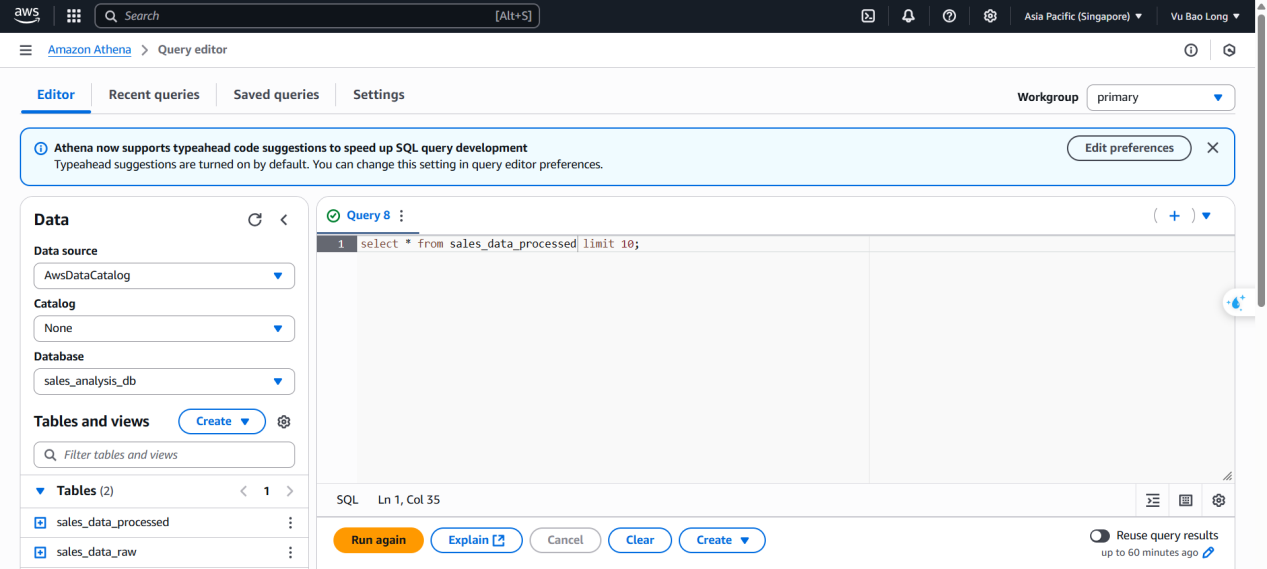This screenshot has height=569, width=1267.
Task: Open the Create dropdown next to Clear
Action: tap(722, 540)
